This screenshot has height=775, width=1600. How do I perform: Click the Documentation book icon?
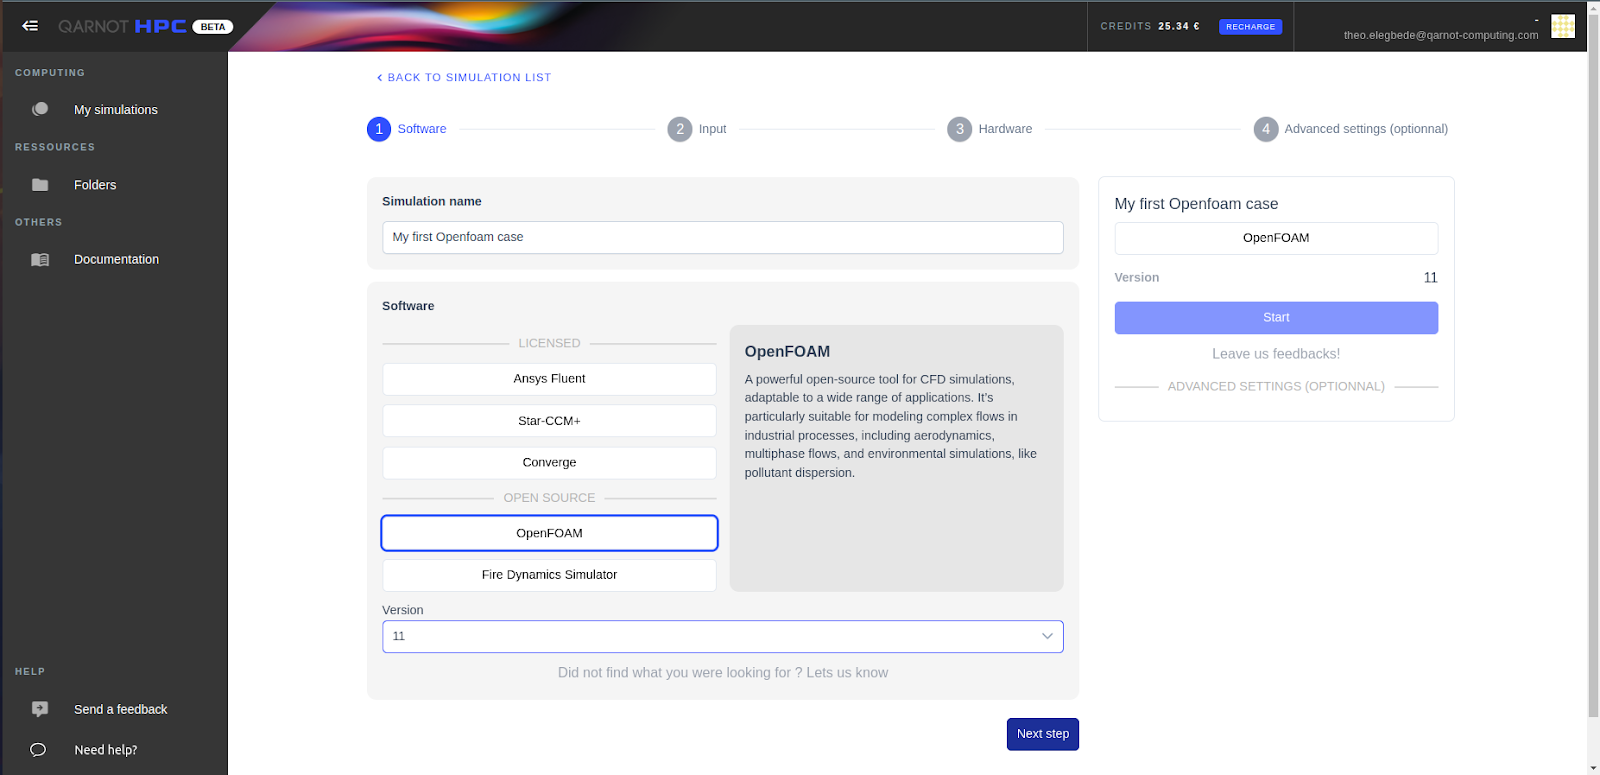(x=40, y=260)
